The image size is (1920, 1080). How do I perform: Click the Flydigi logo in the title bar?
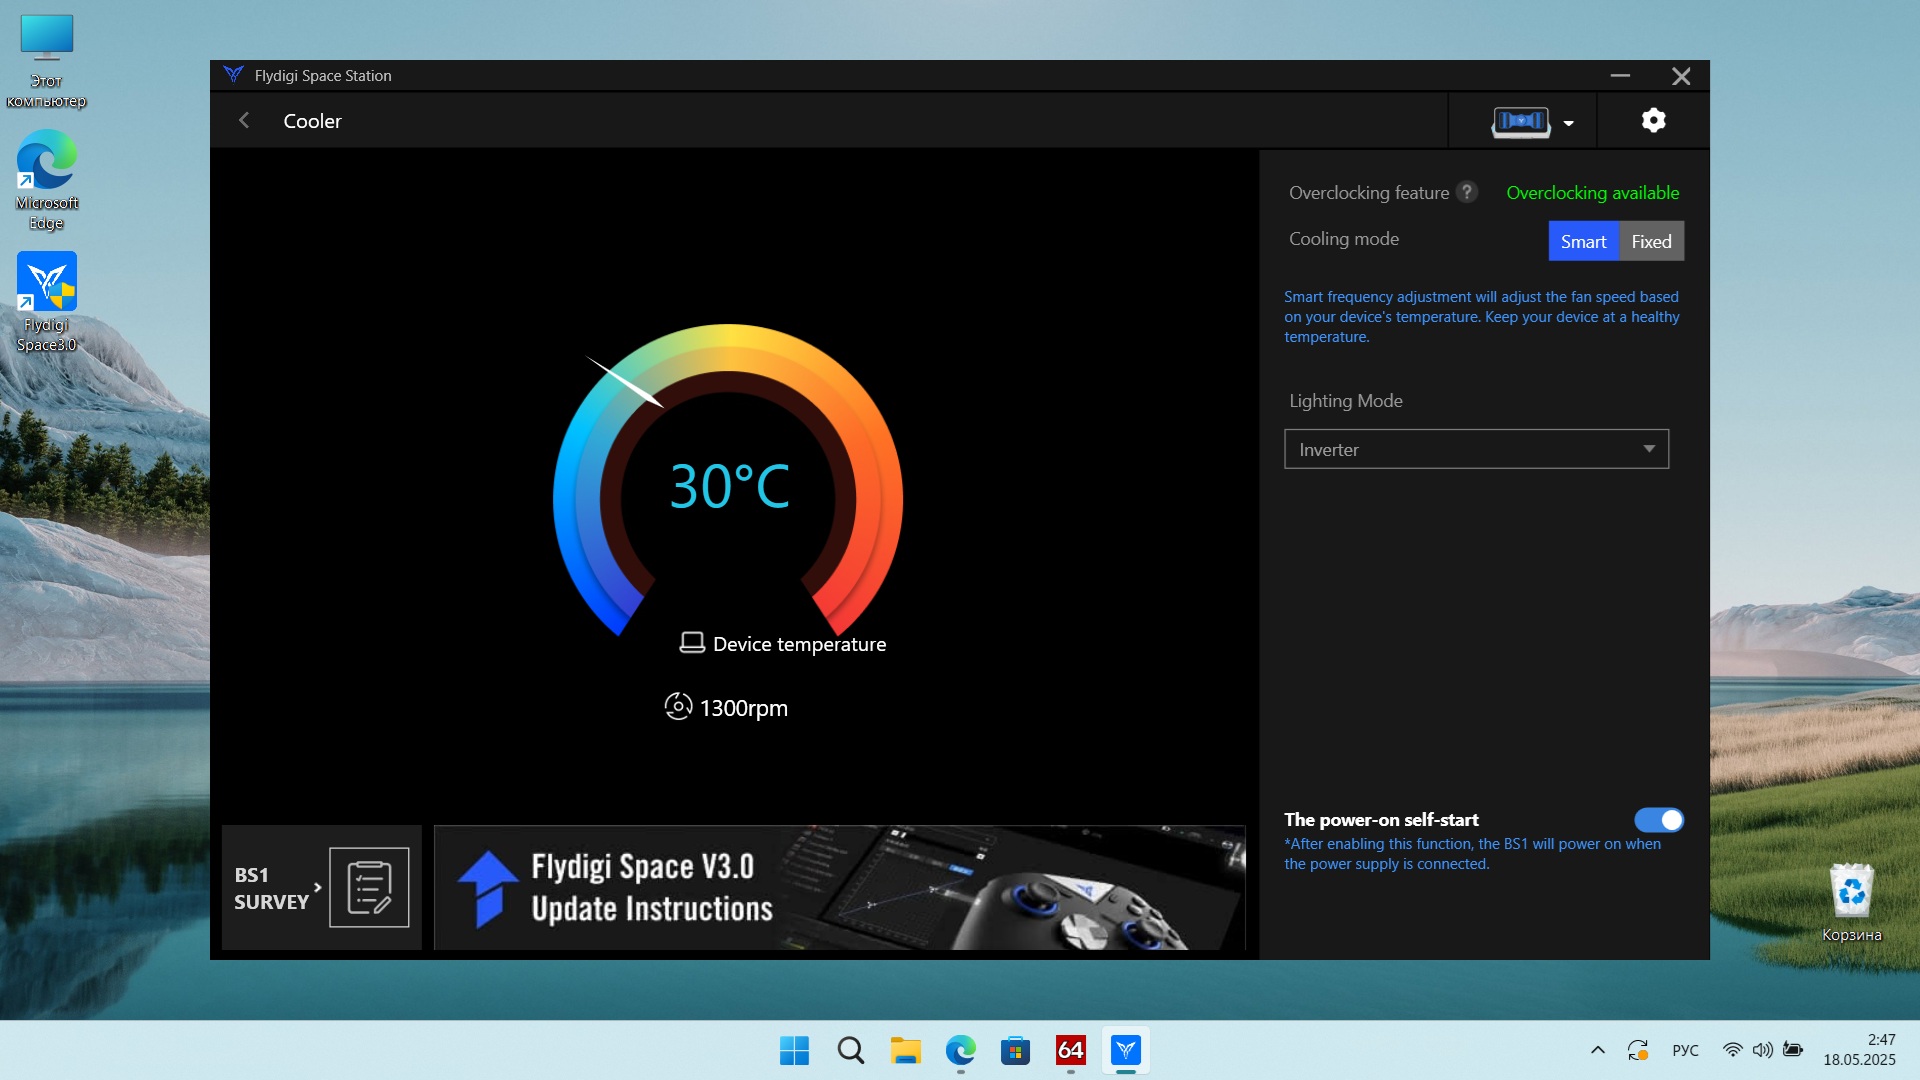point(233,75)
